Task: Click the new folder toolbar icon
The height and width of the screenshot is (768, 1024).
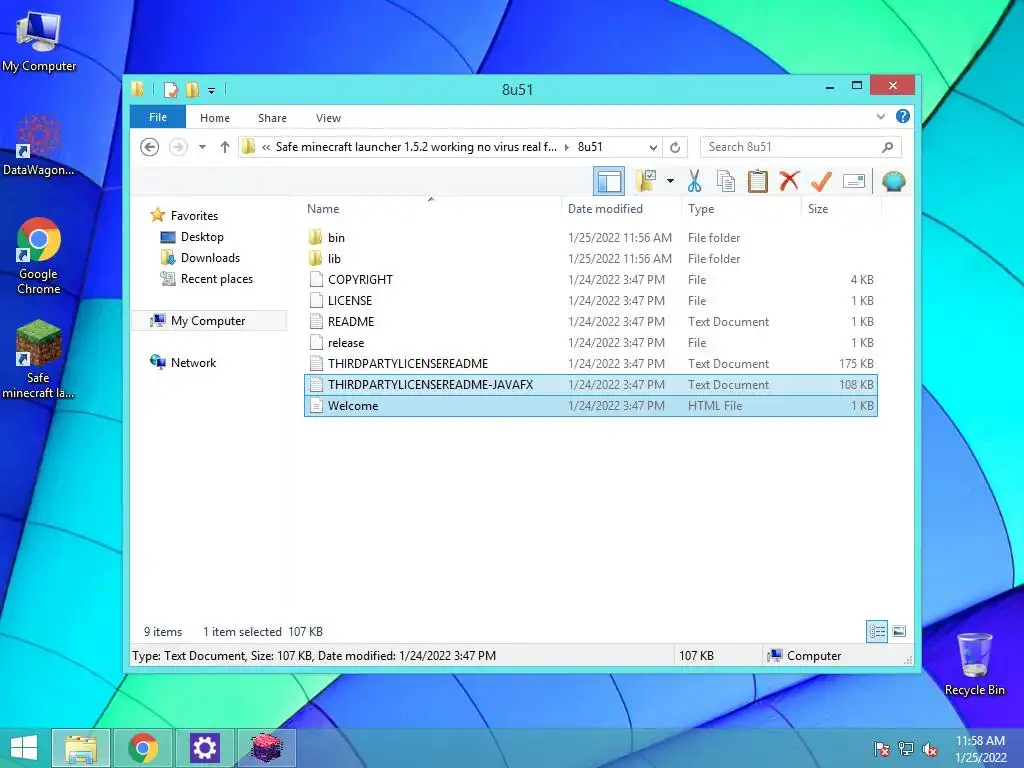Action: tap(646, 181)
